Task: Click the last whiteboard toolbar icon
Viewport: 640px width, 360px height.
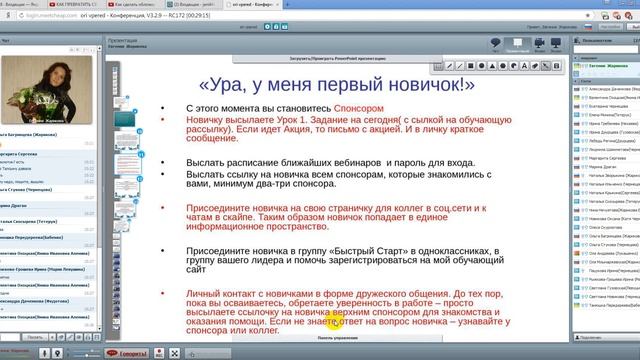Action: point(556,66)
